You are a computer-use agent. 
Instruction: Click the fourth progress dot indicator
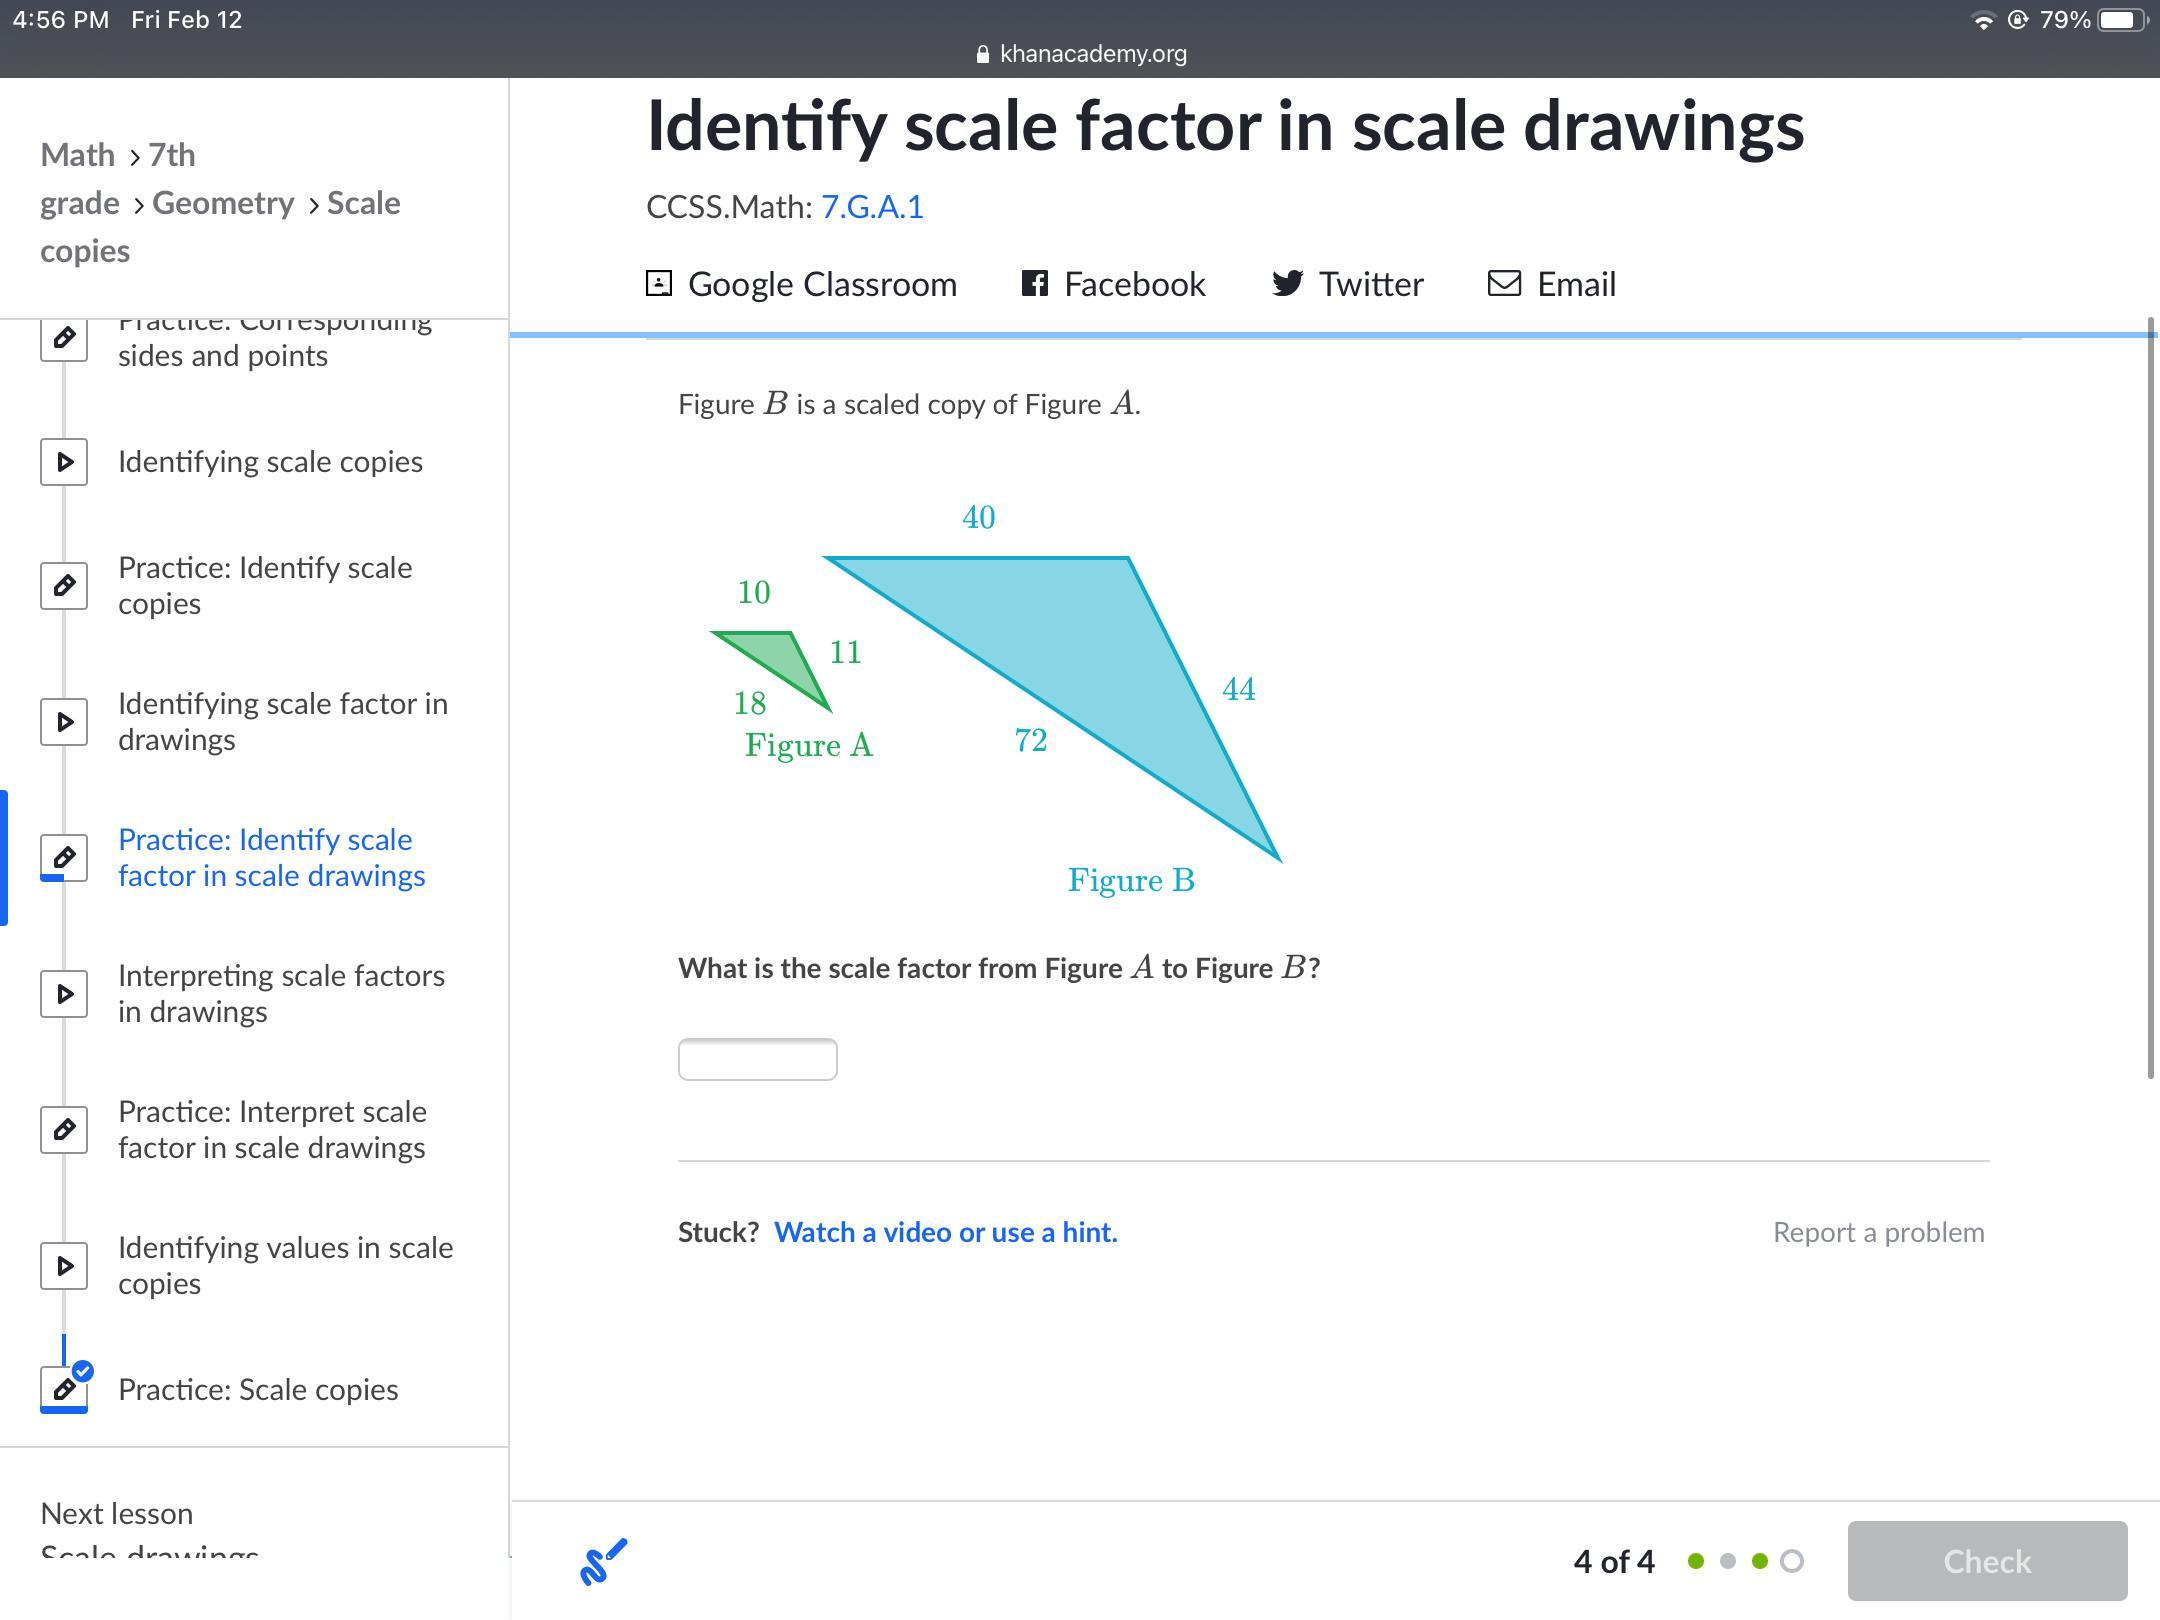pos(1792,1561)
